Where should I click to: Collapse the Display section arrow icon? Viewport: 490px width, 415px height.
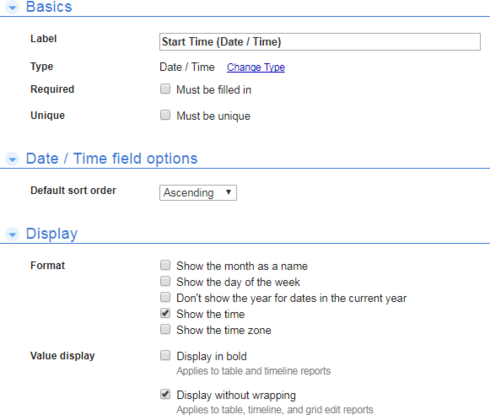(12, 234)
